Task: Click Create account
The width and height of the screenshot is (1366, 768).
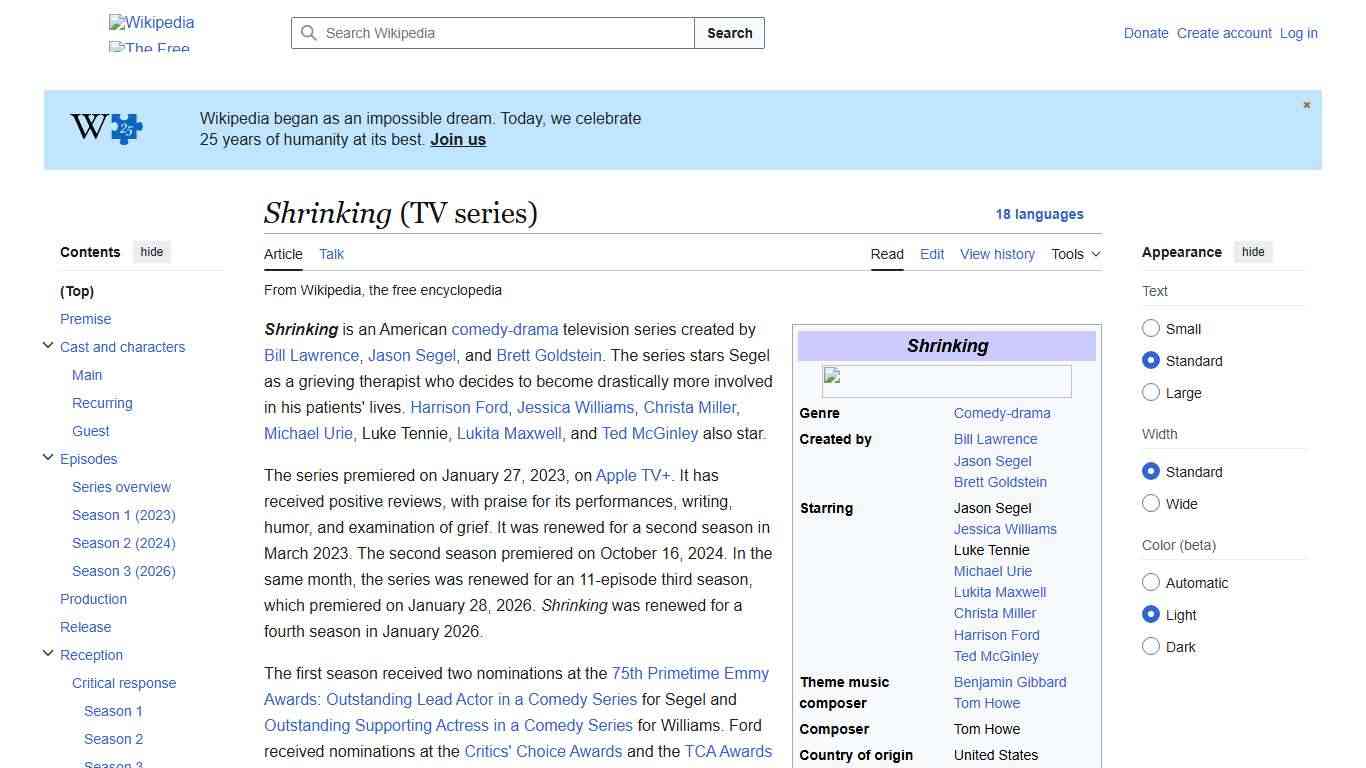Action: (1224, 33)
